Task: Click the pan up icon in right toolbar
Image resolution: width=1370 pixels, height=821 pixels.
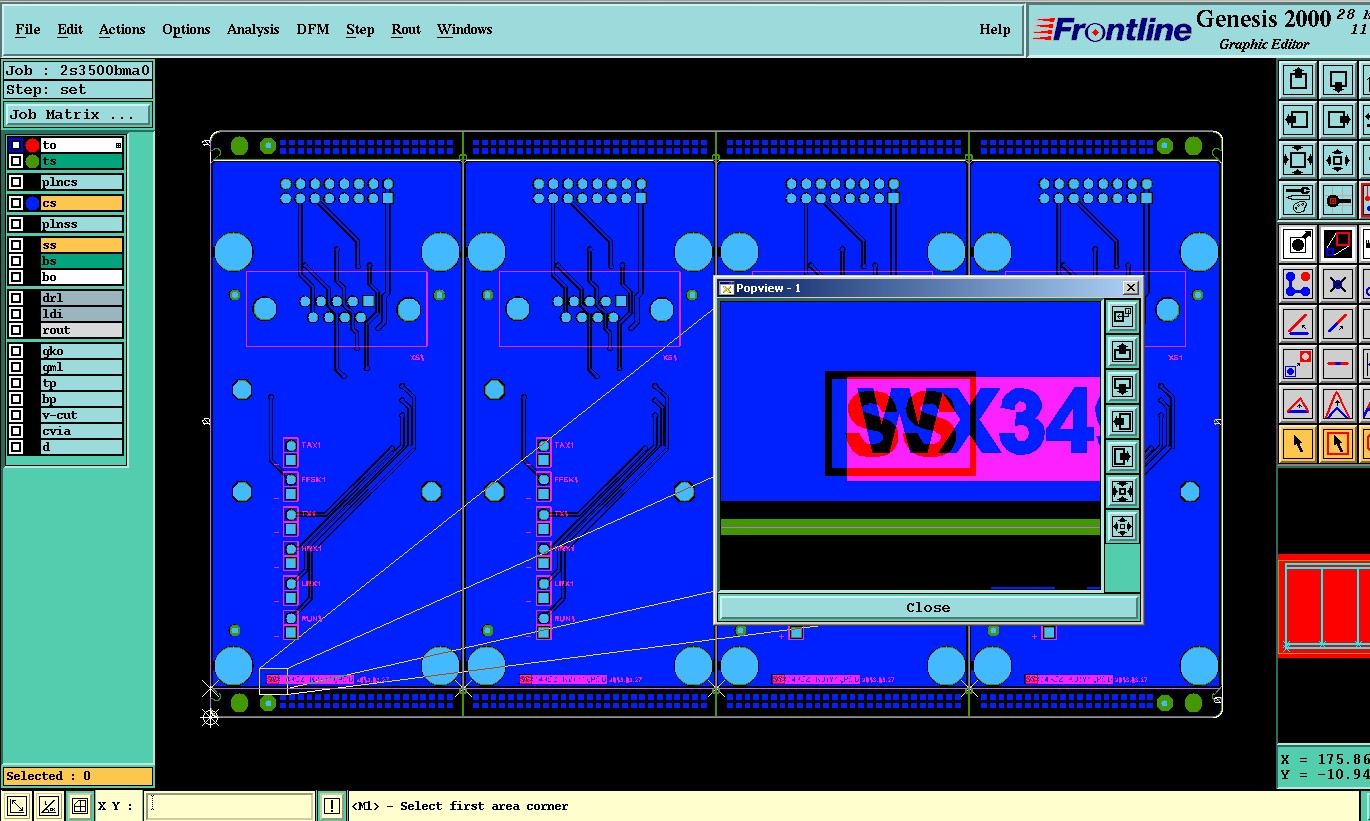Action: point(1298,80)
